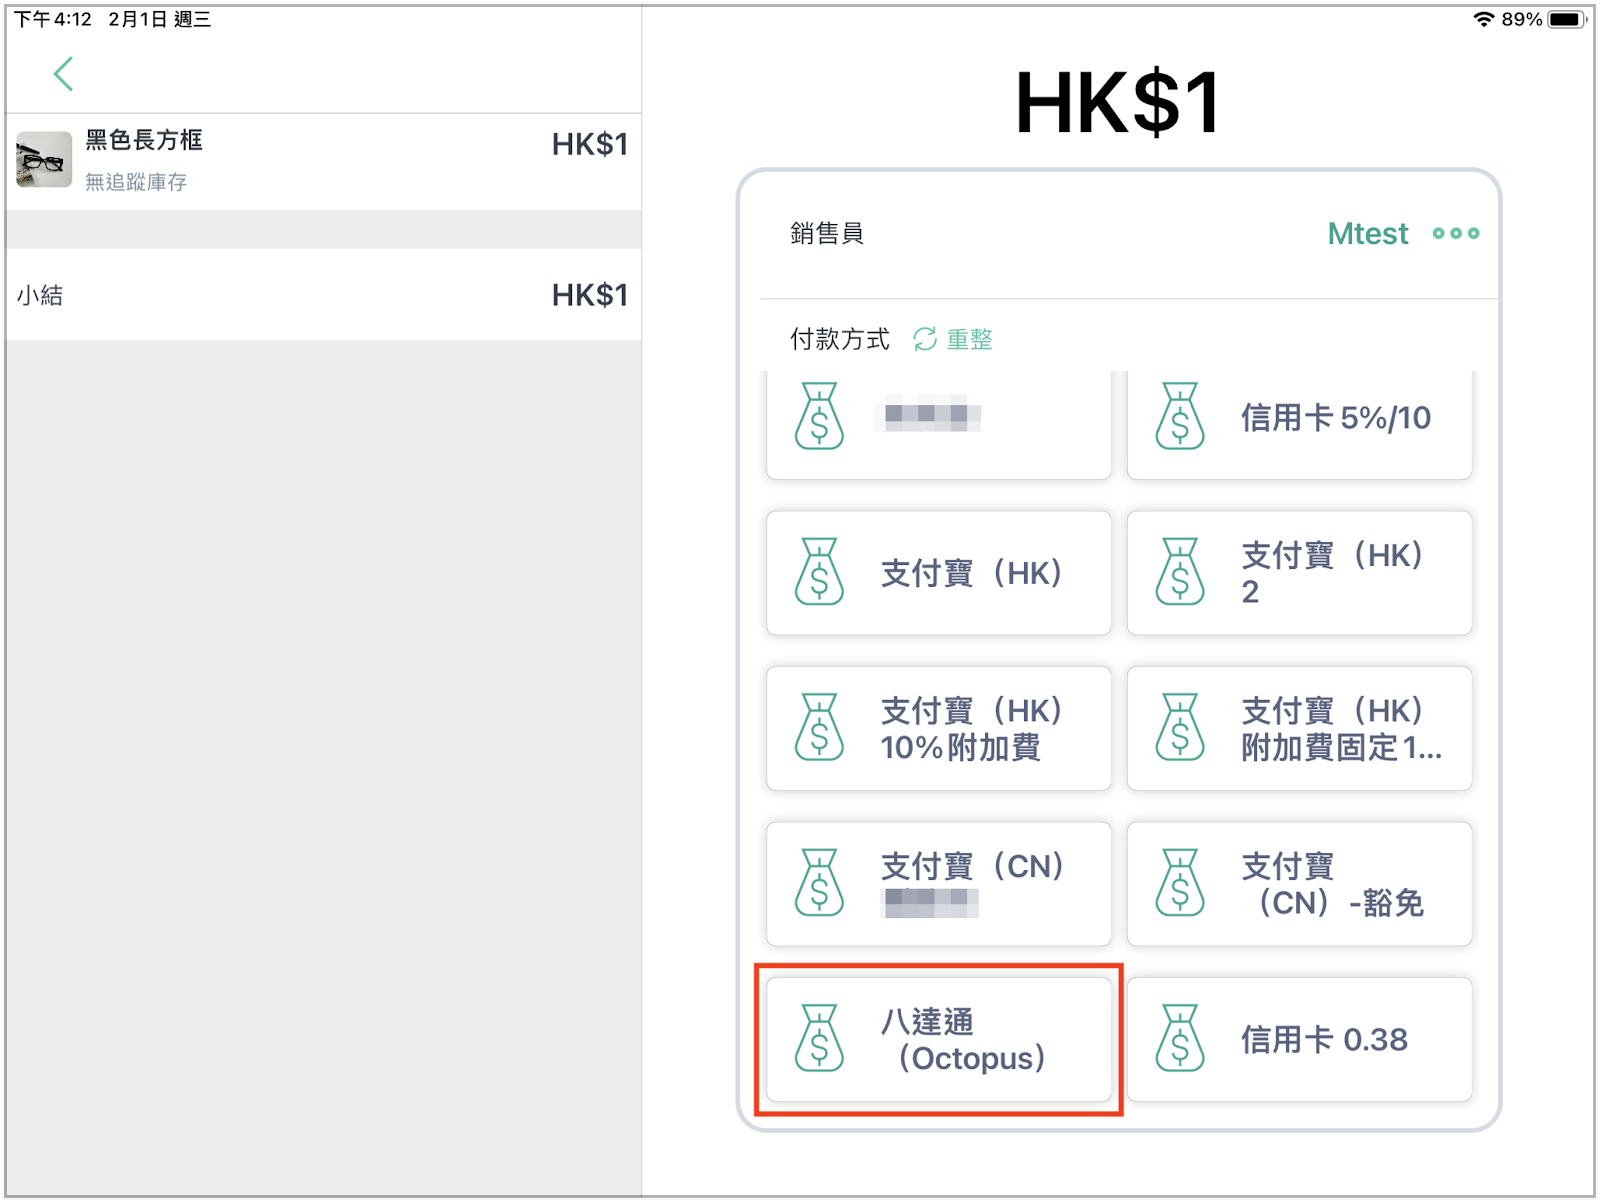
Task: Tap the 銷售員 label
Action: (x=826, y=233)
